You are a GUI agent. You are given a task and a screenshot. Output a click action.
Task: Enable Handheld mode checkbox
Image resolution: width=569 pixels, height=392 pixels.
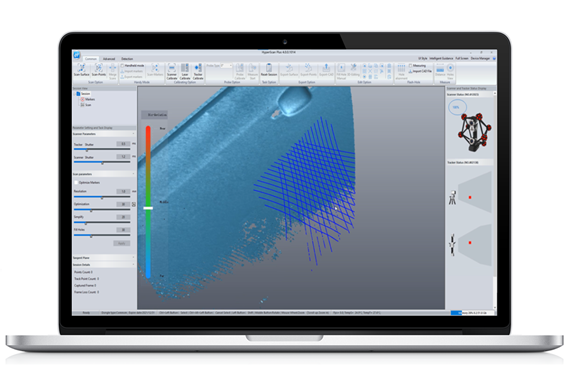[123, 66]
